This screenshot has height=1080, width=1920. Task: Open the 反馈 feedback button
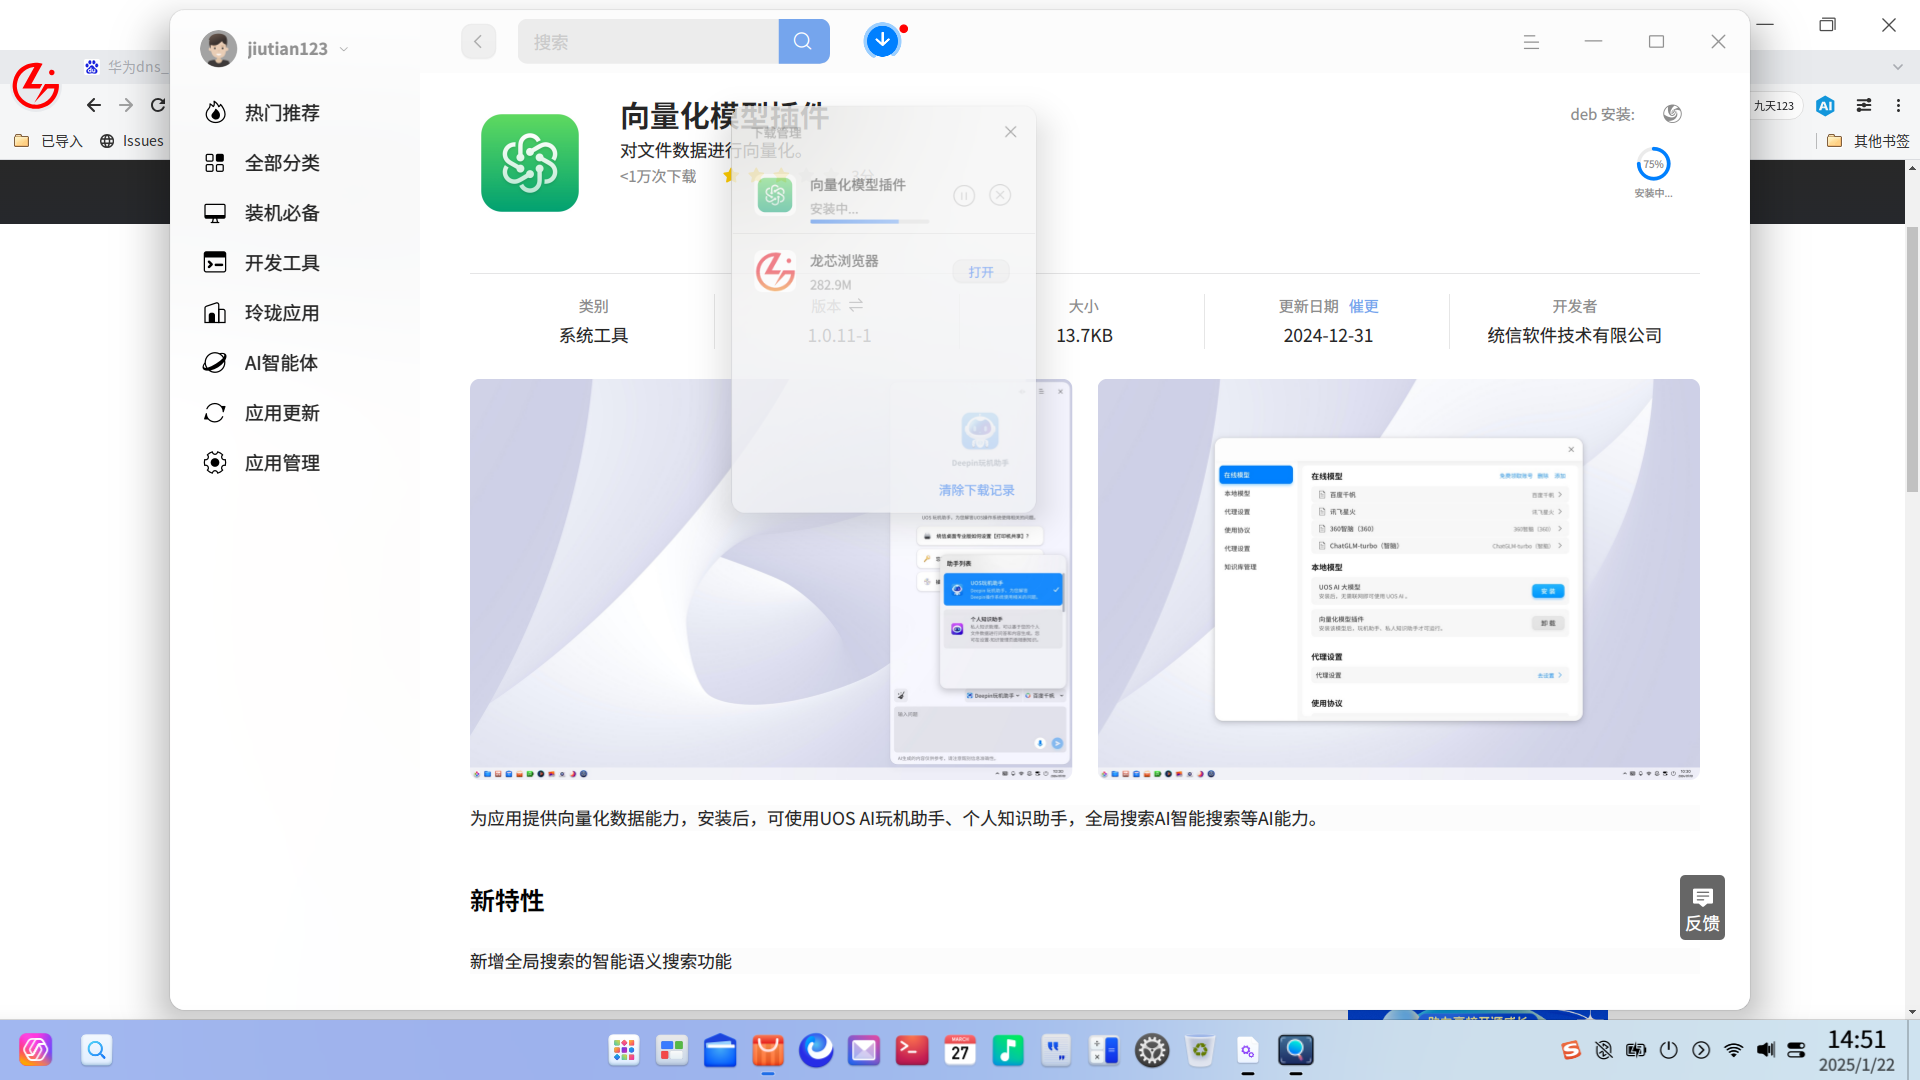[1702, 907]
